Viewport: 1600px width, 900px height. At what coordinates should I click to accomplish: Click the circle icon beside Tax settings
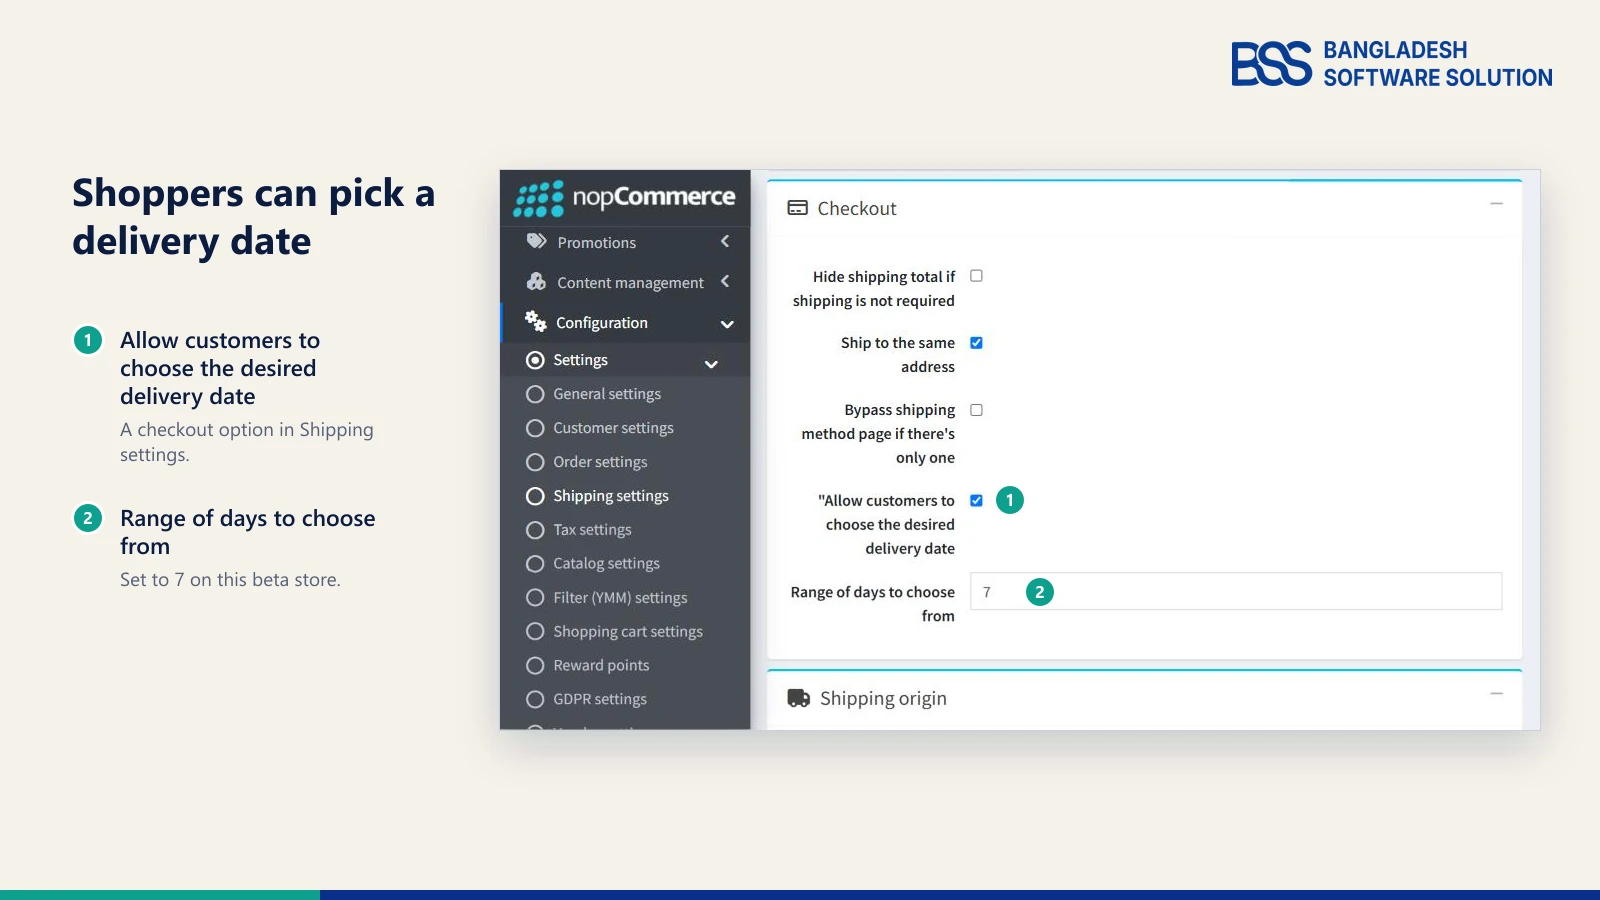pyautogui.click(x=535, y=530)
